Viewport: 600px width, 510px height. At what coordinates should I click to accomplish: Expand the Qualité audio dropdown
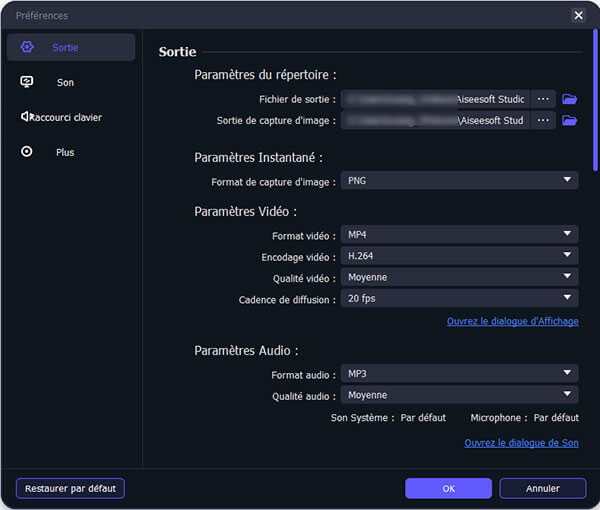pyautogui.click(x=459, y=394)
